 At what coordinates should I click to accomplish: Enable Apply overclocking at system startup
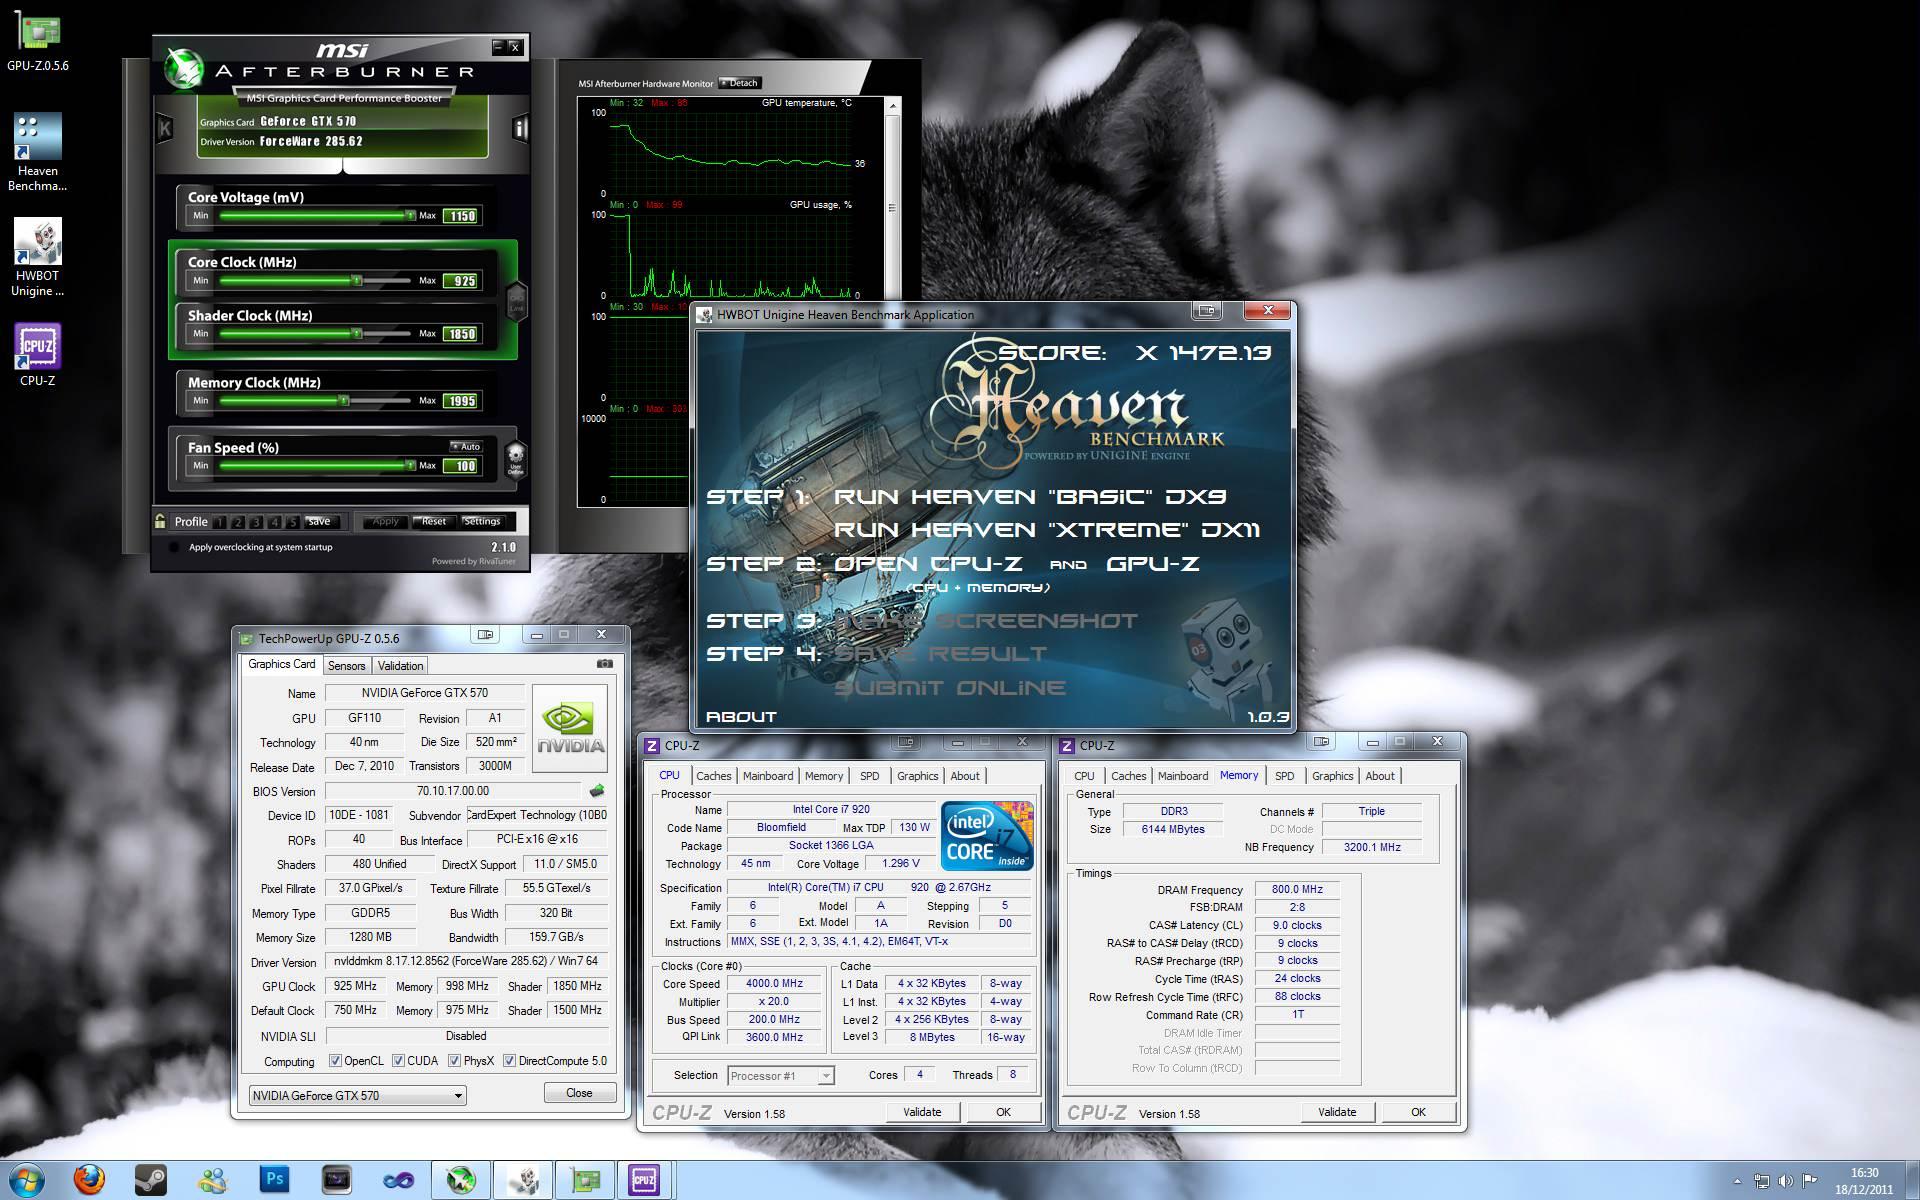[175, 547]
